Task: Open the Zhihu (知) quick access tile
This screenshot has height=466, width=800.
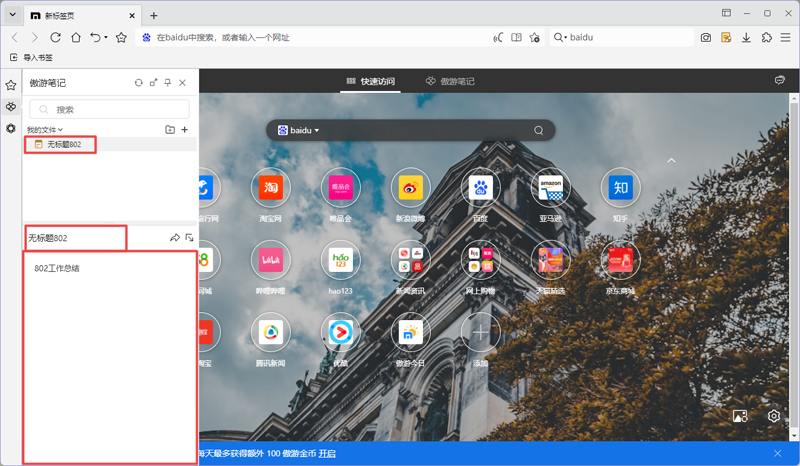Action: point(620,187)
